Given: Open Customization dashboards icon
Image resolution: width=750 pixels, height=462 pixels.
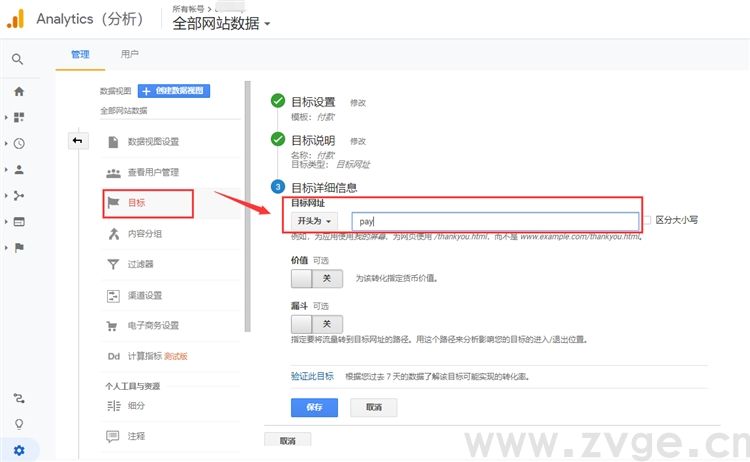Looking at the screenshot, I should point(19,117).
